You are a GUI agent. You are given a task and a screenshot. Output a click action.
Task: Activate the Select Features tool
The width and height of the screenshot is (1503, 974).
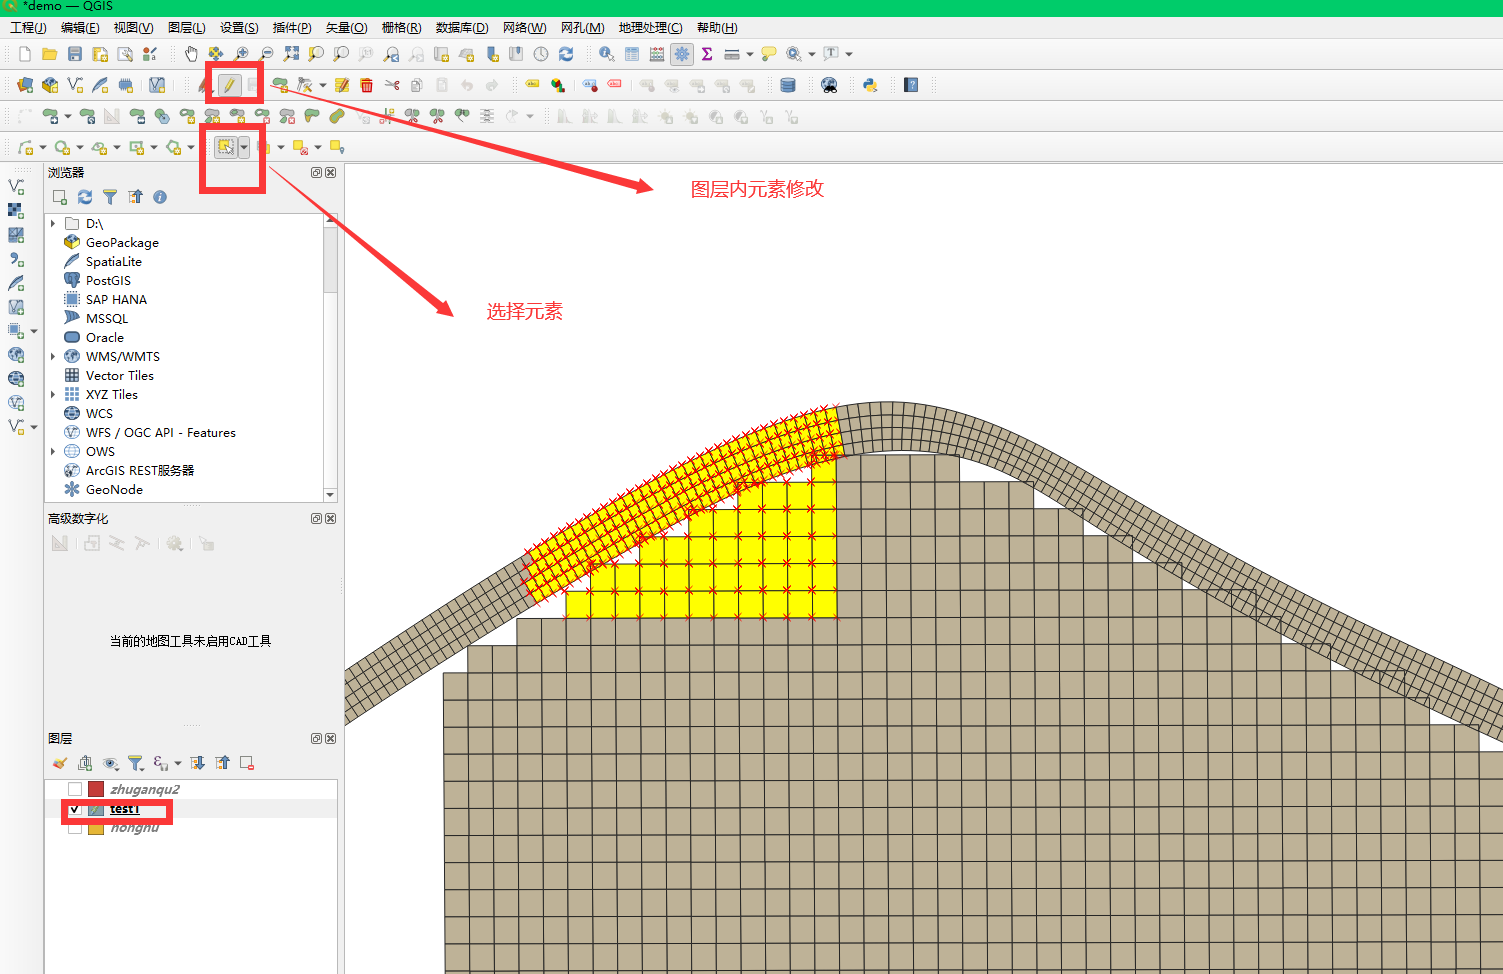pos(226,148)
